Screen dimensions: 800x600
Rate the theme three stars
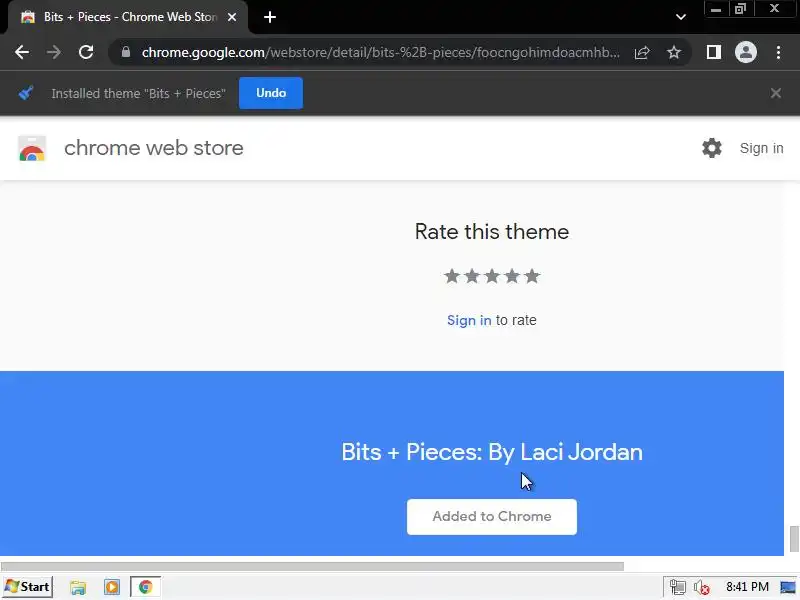click(x=492, y=276)
